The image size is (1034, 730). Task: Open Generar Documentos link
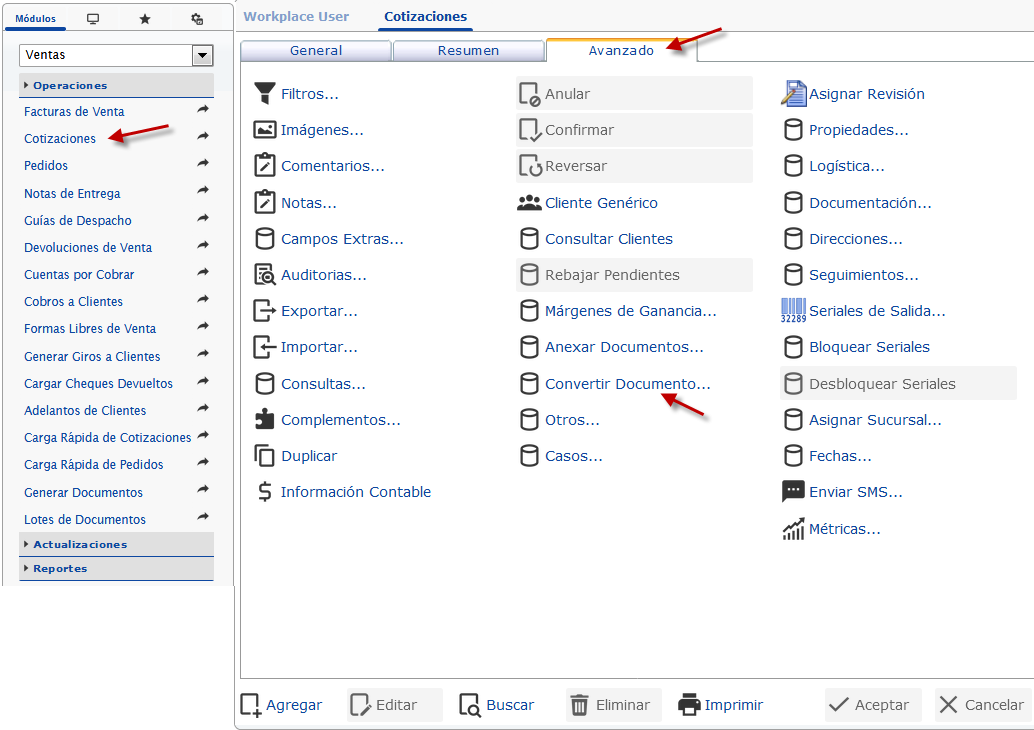coord(83,493)
